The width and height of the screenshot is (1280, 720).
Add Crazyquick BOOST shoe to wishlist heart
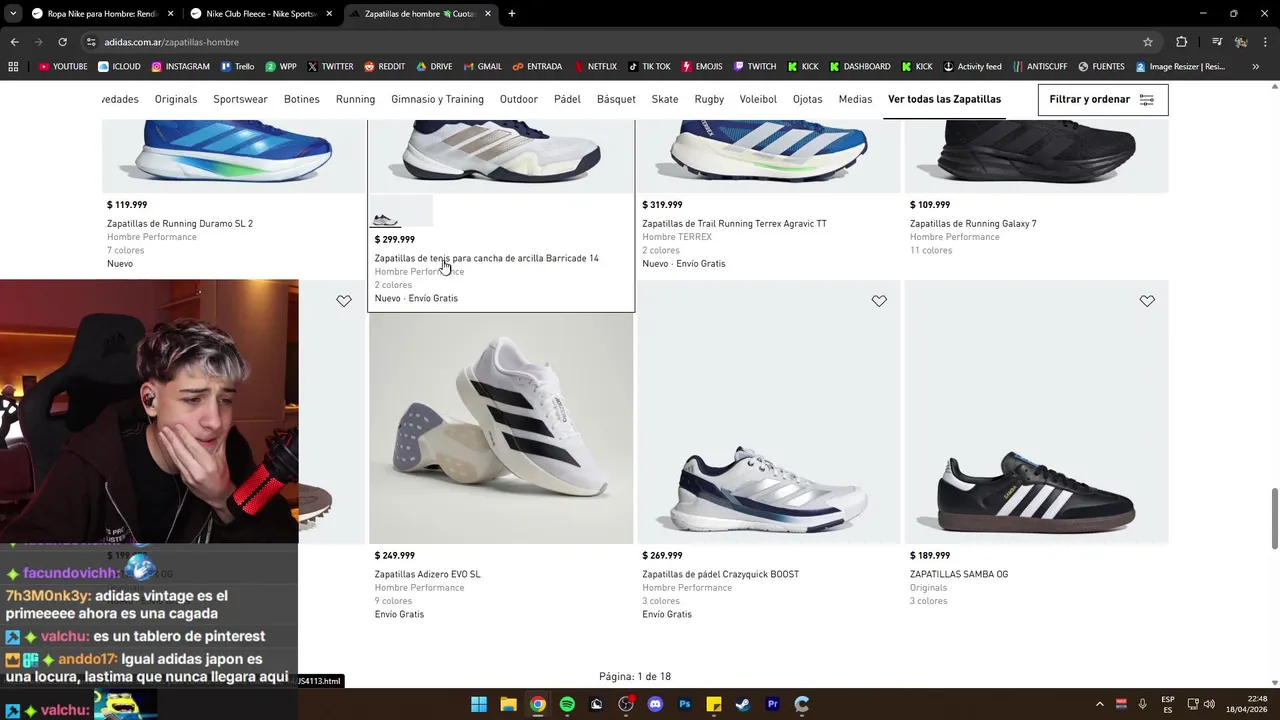[x=879, y=301]
